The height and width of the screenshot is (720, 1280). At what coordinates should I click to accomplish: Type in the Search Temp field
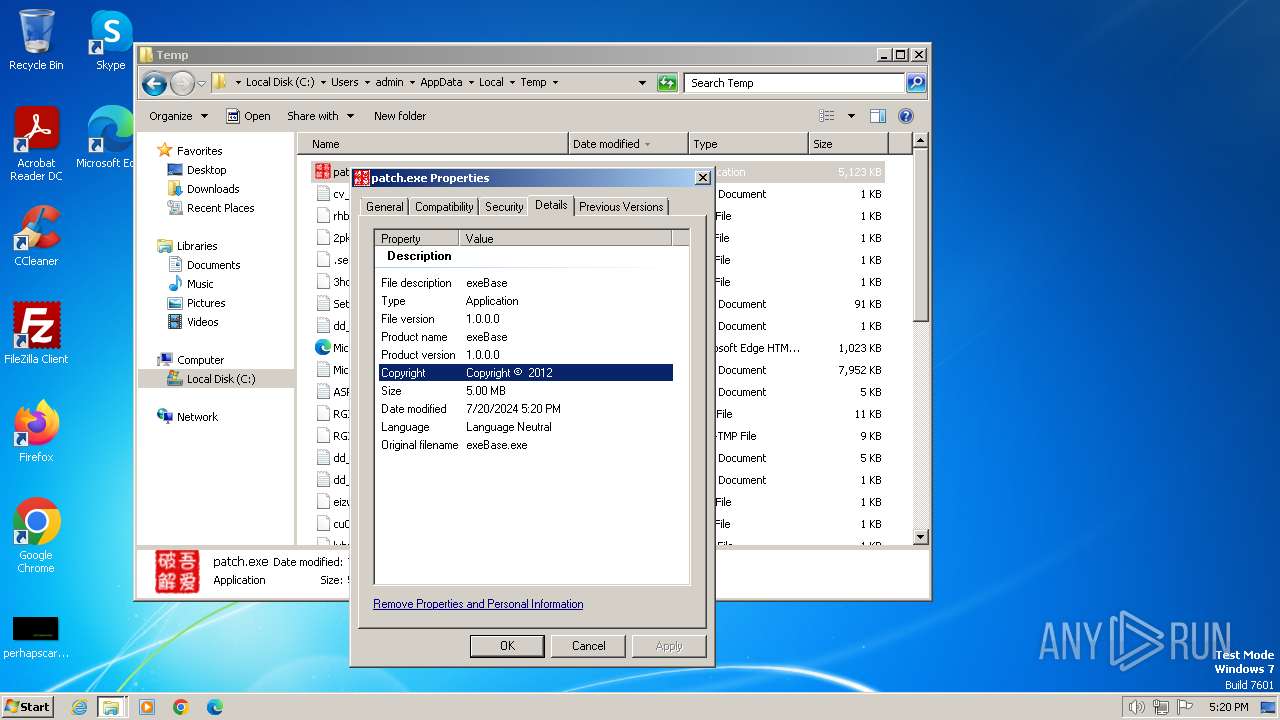pyautogui.click(x=795, y=83)
